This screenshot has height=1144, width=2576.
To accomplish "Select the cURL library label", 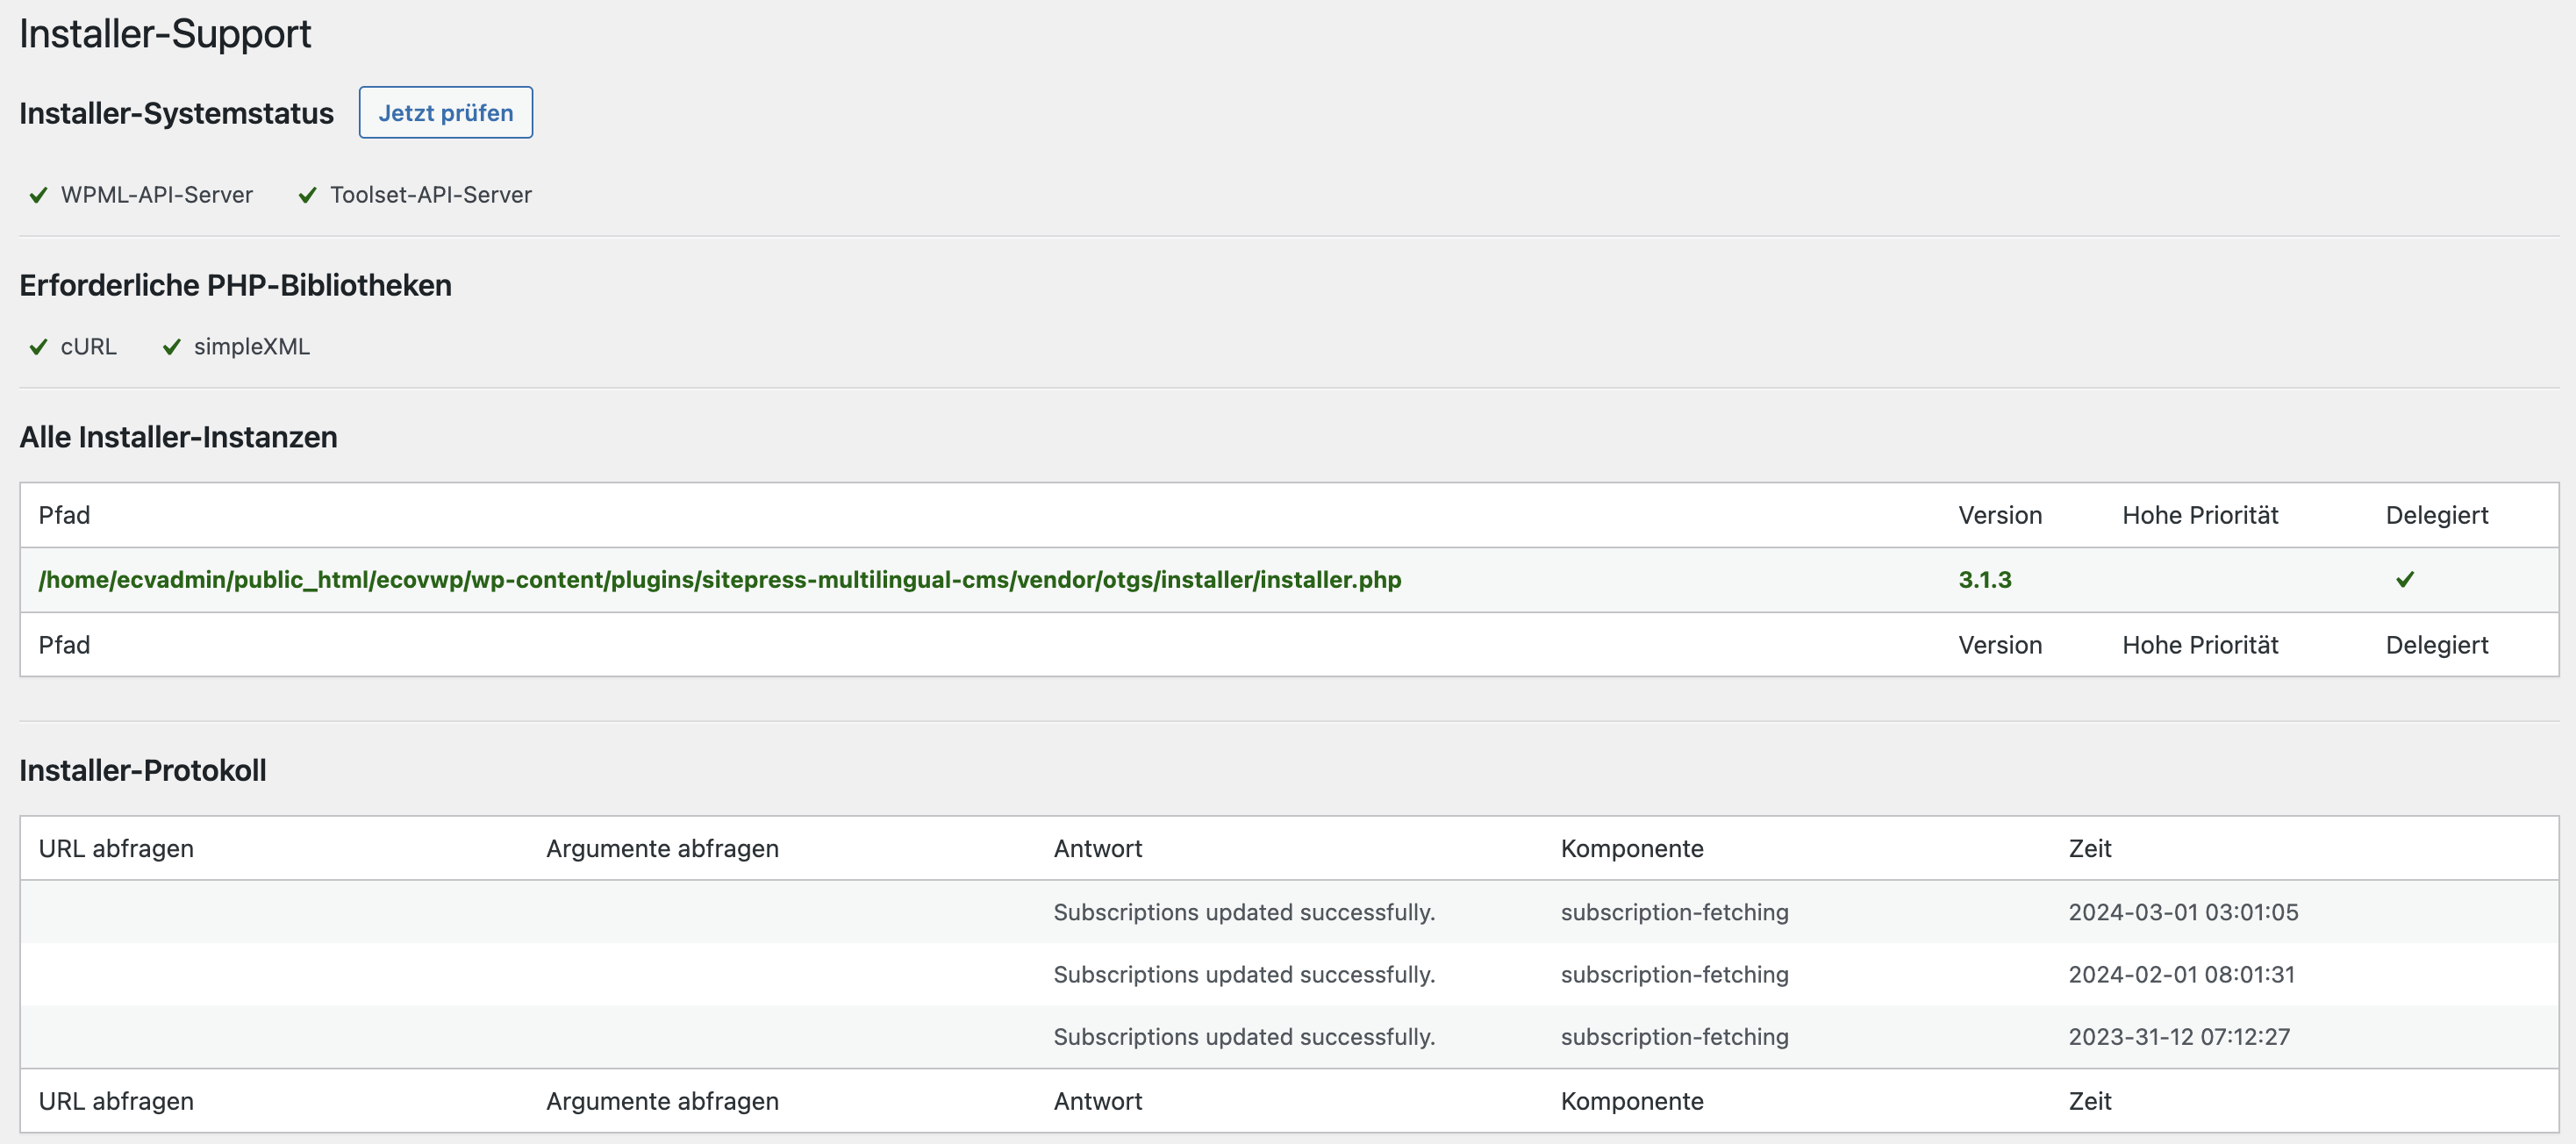I will pyautogui.click(x=89, y=347).
